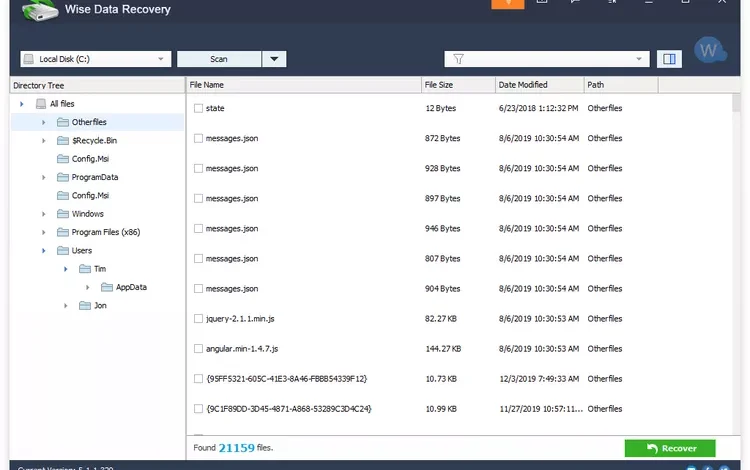Screen dimensions: 750x470
Task: Toggle the preview pane layout icon
Action: pyautogui.click(x=669, y=59)
